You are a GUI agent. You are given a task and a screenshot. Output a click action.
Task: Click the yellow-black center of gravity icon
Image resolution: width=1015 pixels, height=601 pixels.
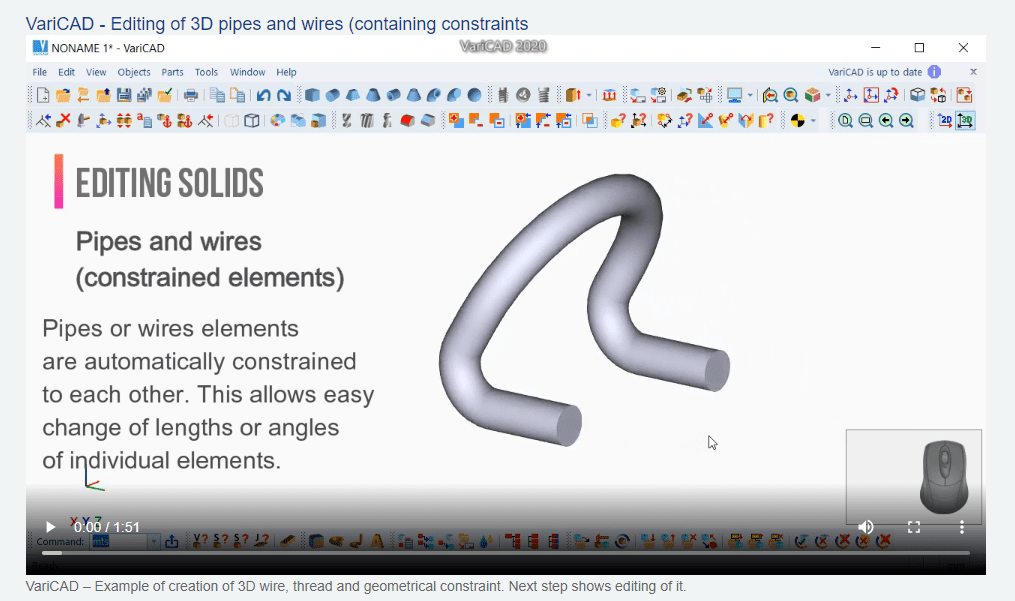pos(798,120)
